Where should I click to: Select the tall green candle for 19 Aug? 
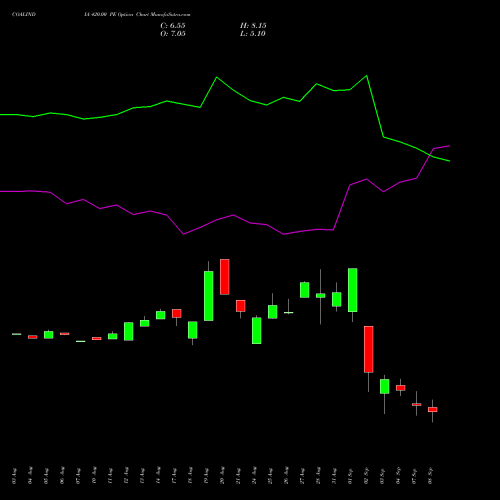pyautogui.click(x=209, y=296)
